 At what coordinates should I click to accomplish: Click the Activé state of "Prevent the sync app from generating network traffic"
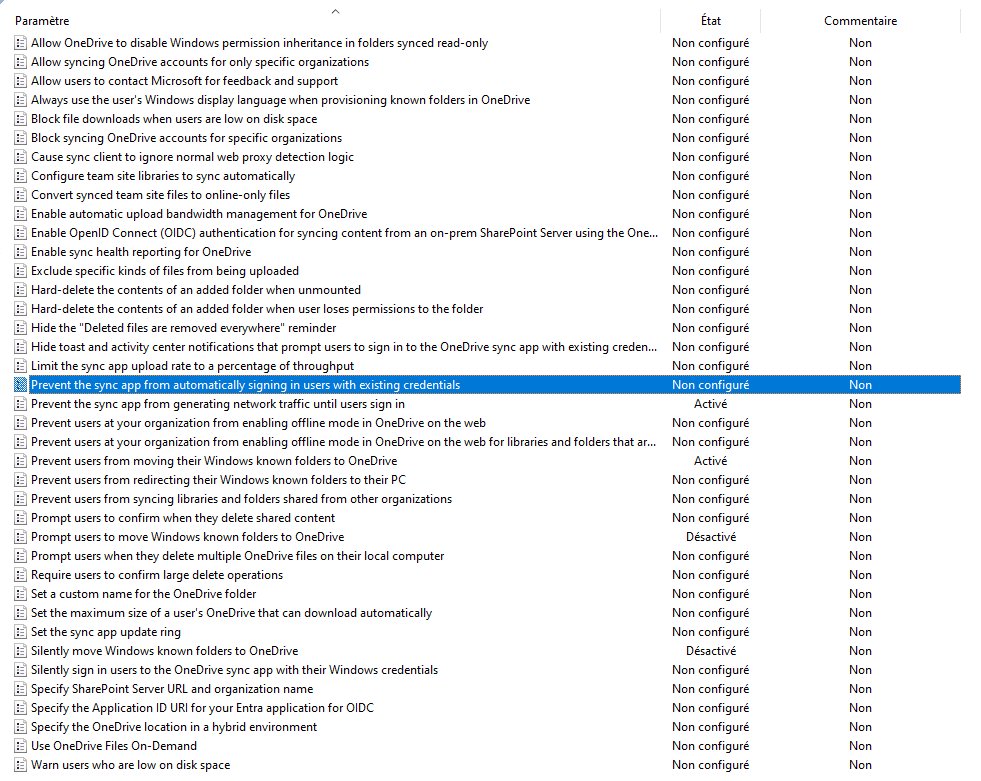click(711, 404)
